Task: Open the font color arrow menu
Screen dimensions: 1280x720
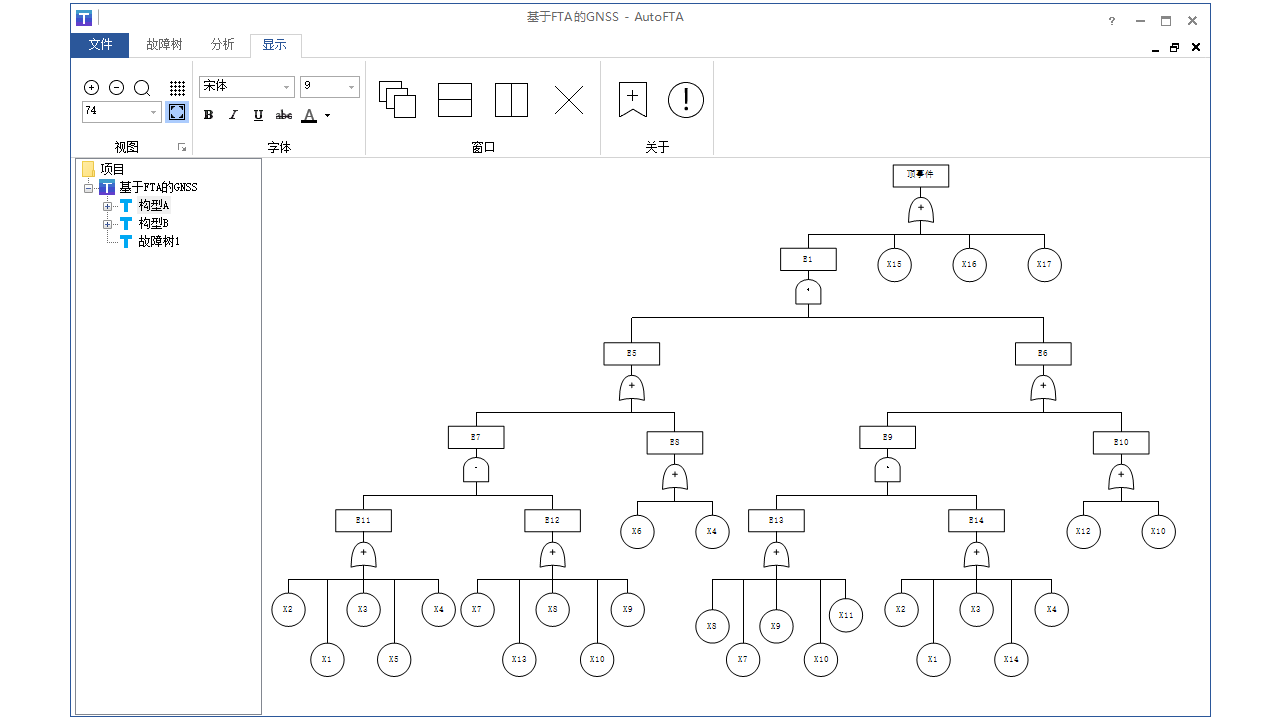Action: point(327,115)
